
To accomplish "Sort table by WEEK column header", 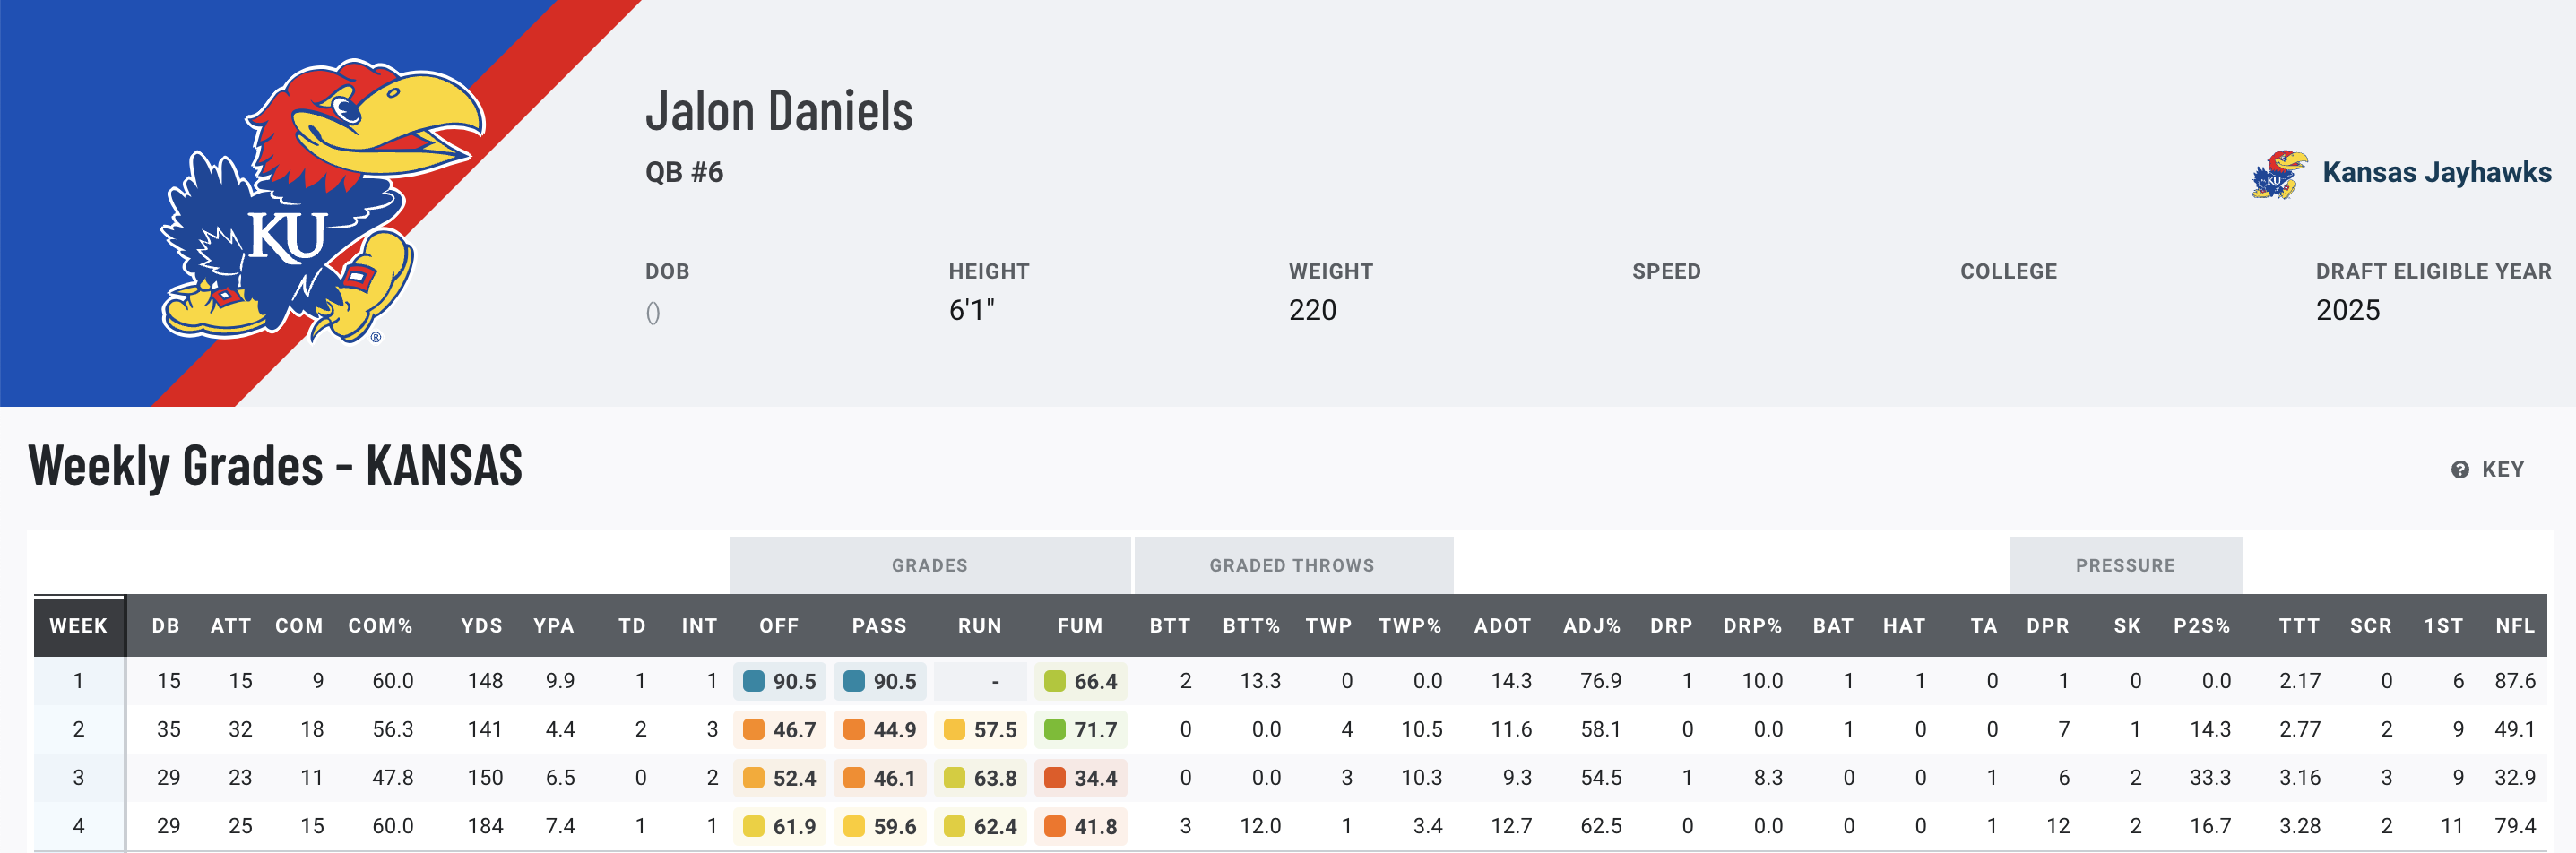I will 78,626.
